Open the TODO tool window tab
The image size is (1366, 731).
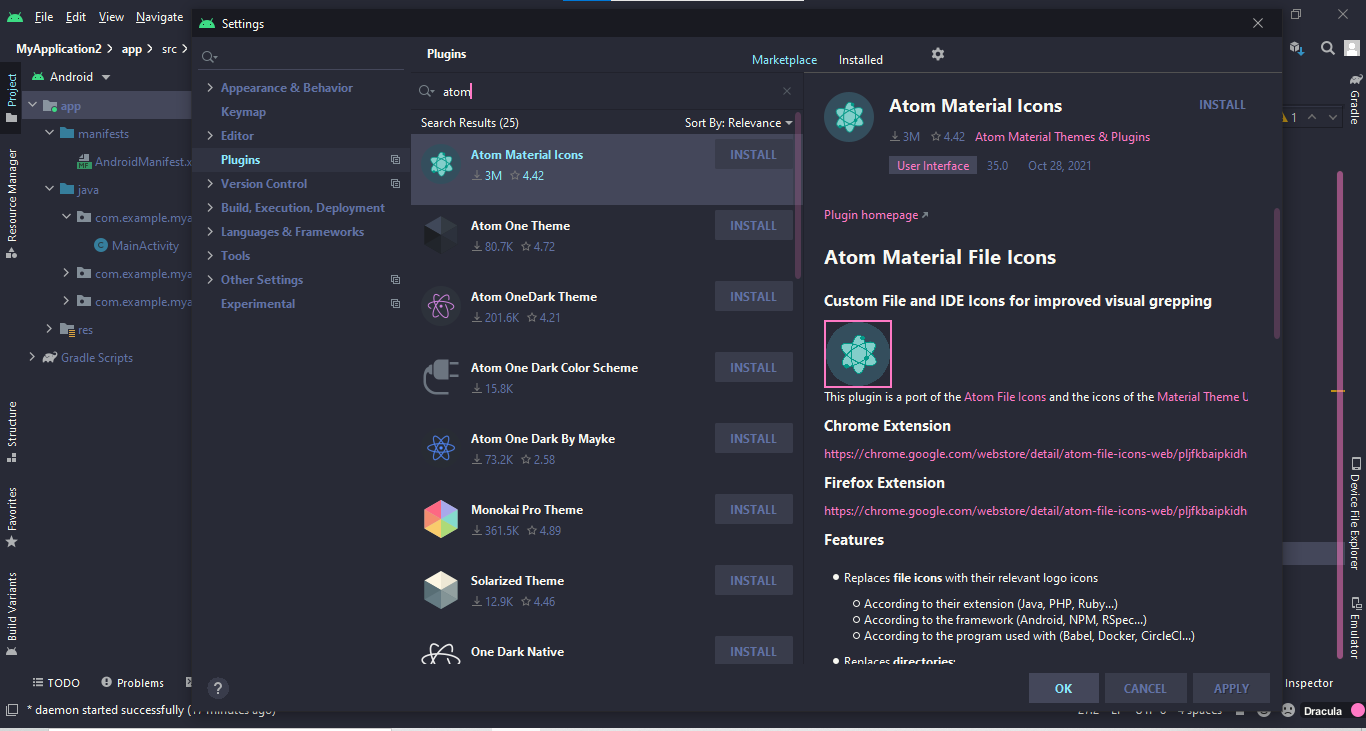pyautogui.click(x=56, y=683)
